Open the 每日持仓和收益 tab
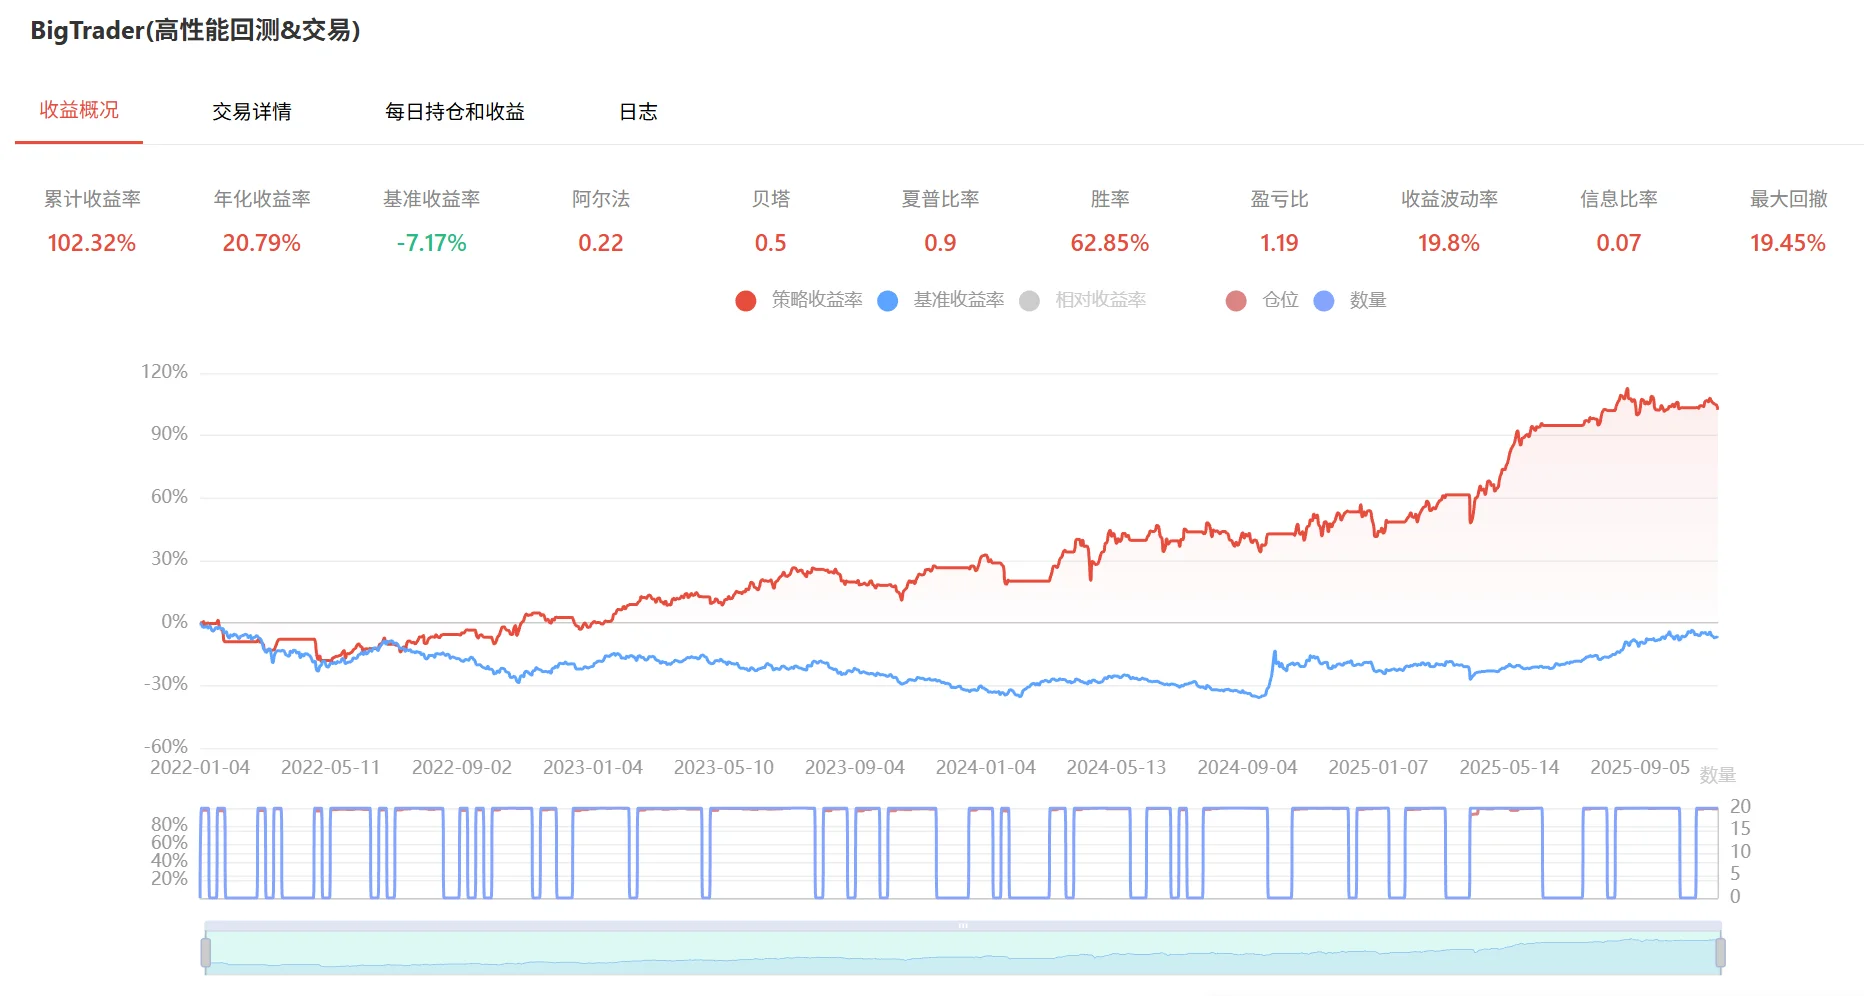1864x996 pixels. click(455, 111)
